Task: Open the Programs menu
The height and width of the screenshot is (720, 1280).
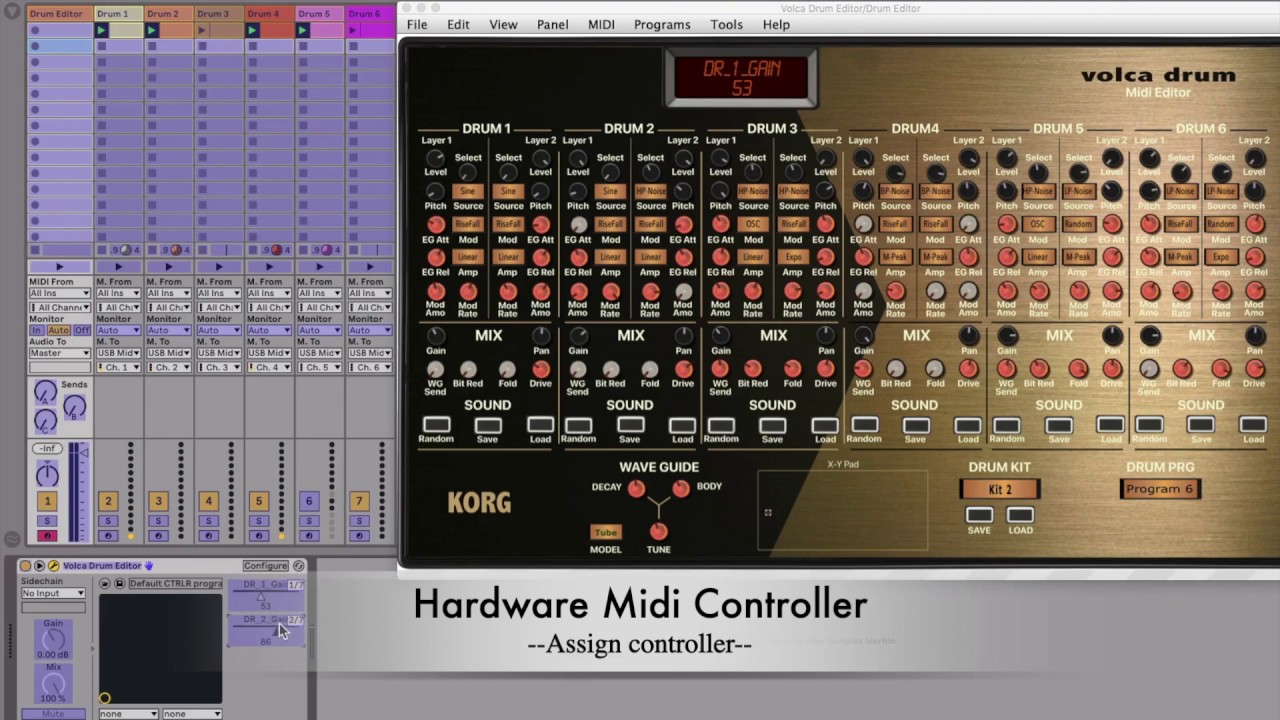Action: tap(662, 24)
